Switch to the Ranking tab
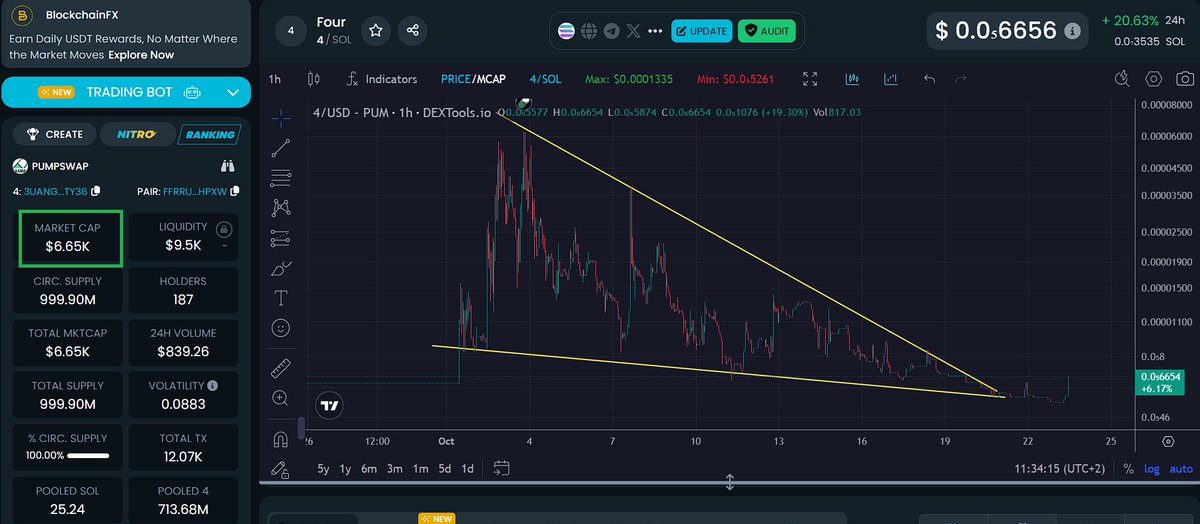The width and height of the screenshot is (1200, 524). [209, 134]
